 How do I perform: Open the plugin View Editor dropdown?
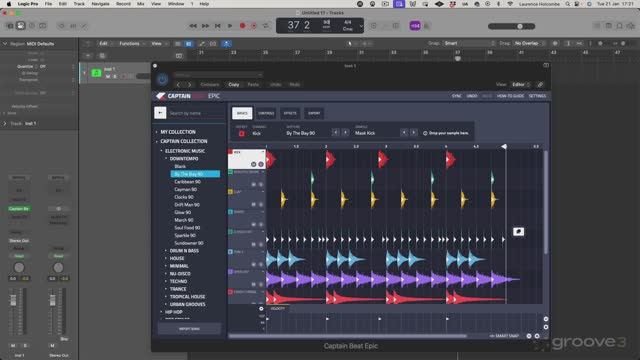(521, 84)
